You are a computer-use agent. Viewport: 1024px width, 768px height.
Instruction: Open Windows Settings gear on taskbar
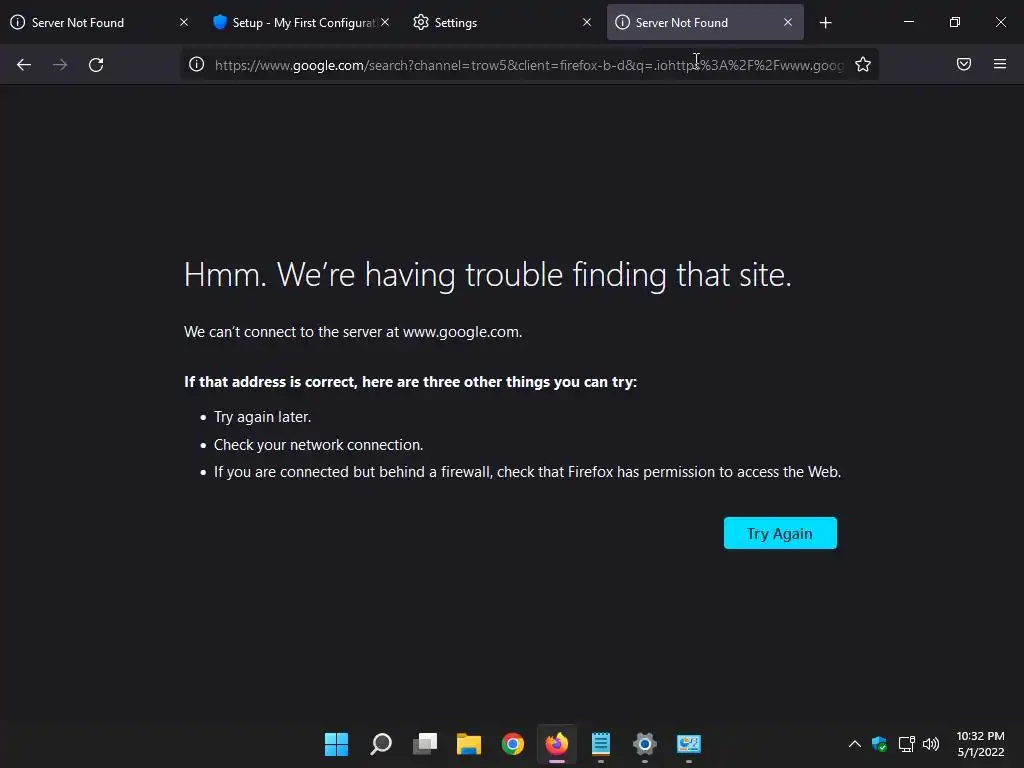click(x=645, y=744)
